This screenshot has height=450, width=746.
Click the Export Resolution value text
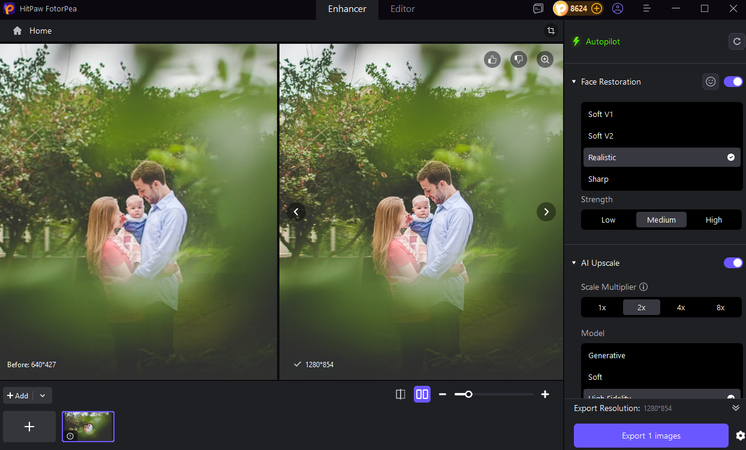coord(658,409)
